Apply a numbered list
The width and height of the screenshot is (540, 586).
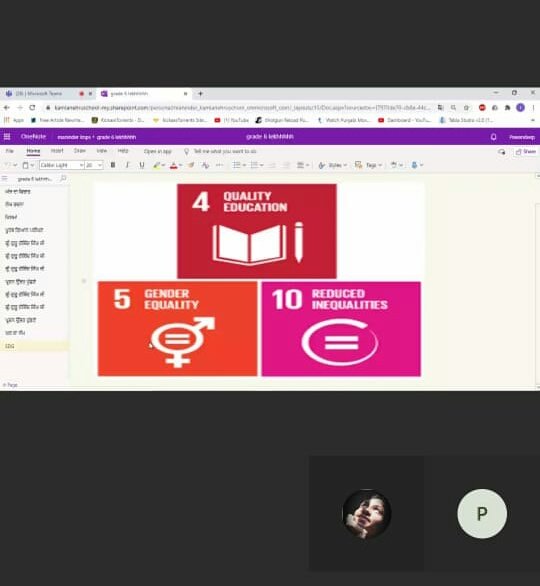(x=254, y=165)
